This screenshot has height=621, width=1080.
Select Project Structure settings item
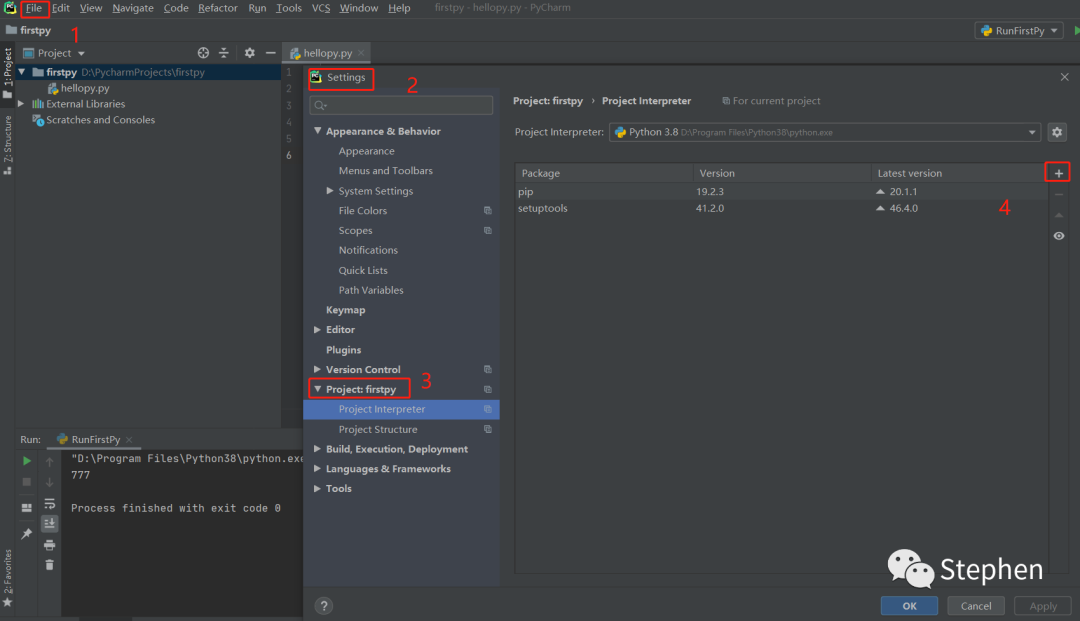click(x=378, y=429)
